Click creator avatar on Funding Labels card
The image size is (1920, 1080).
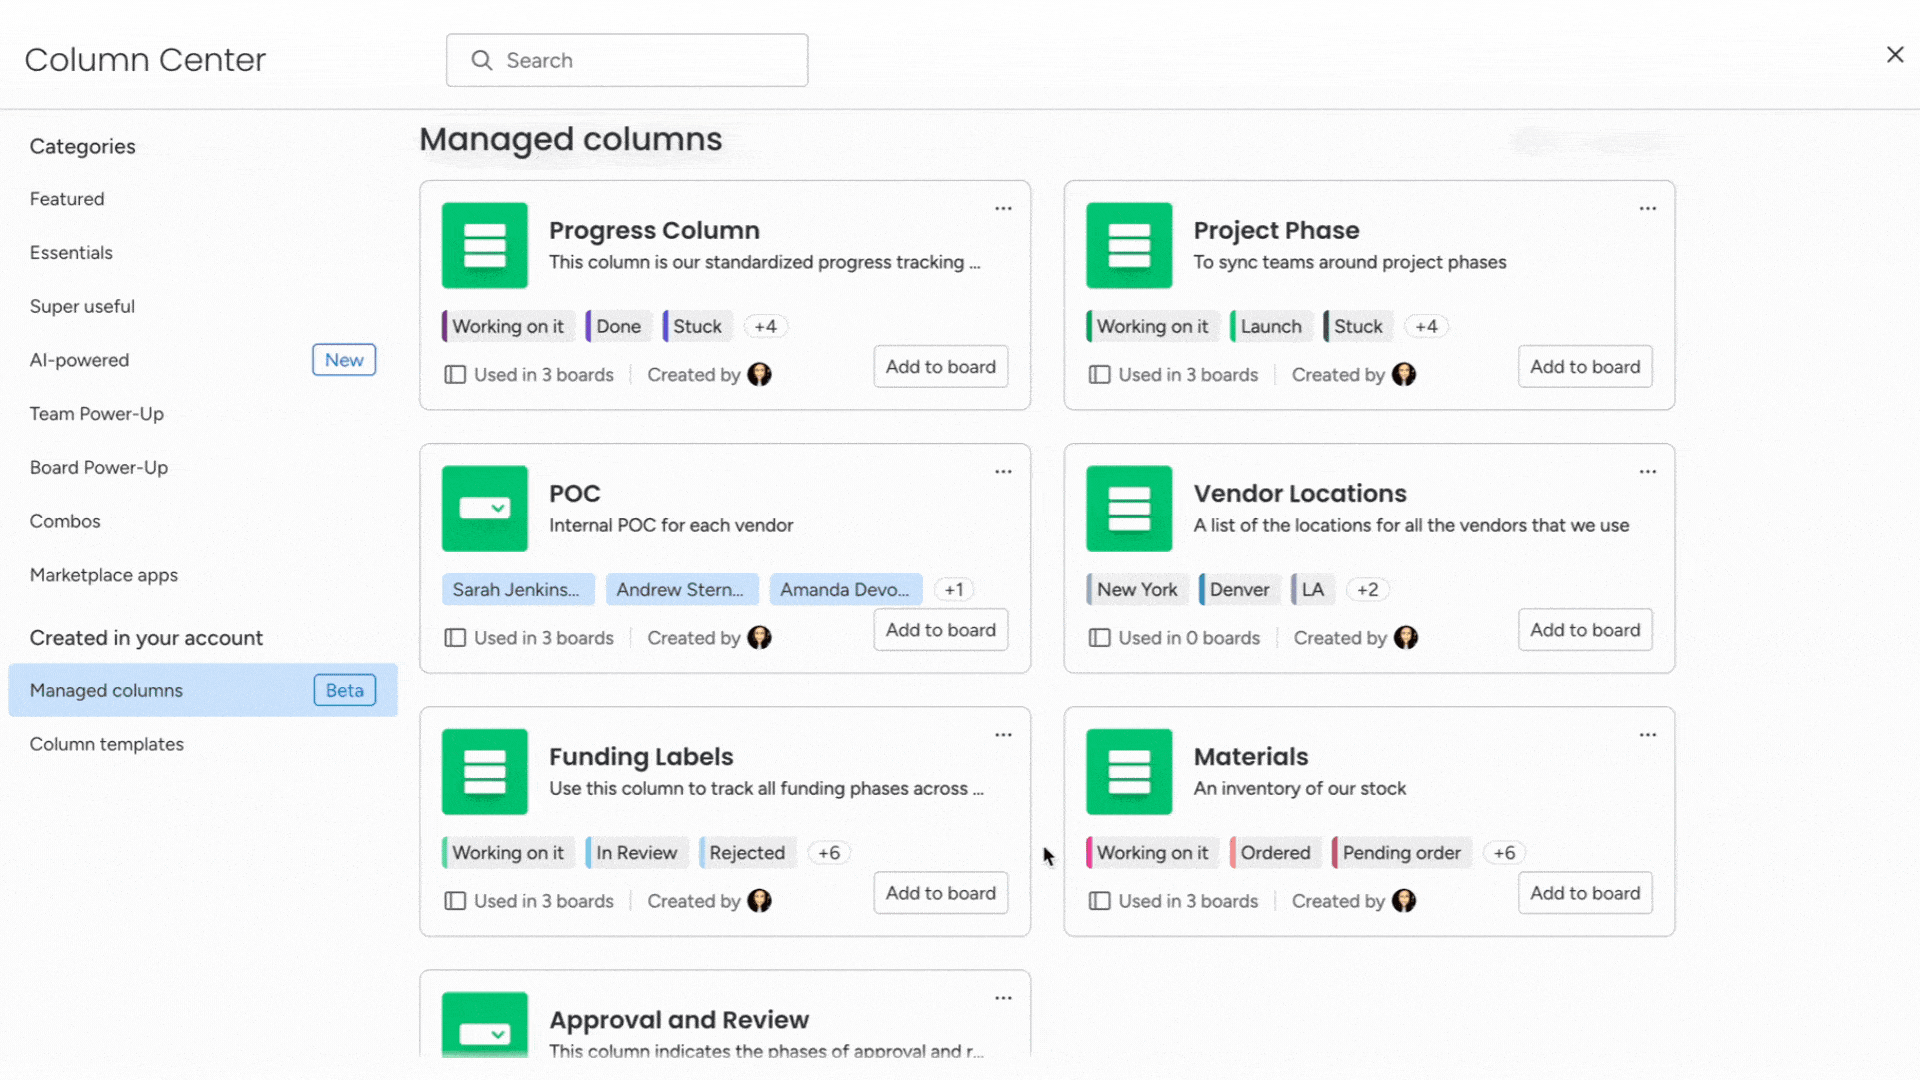[x=759, y=901]
